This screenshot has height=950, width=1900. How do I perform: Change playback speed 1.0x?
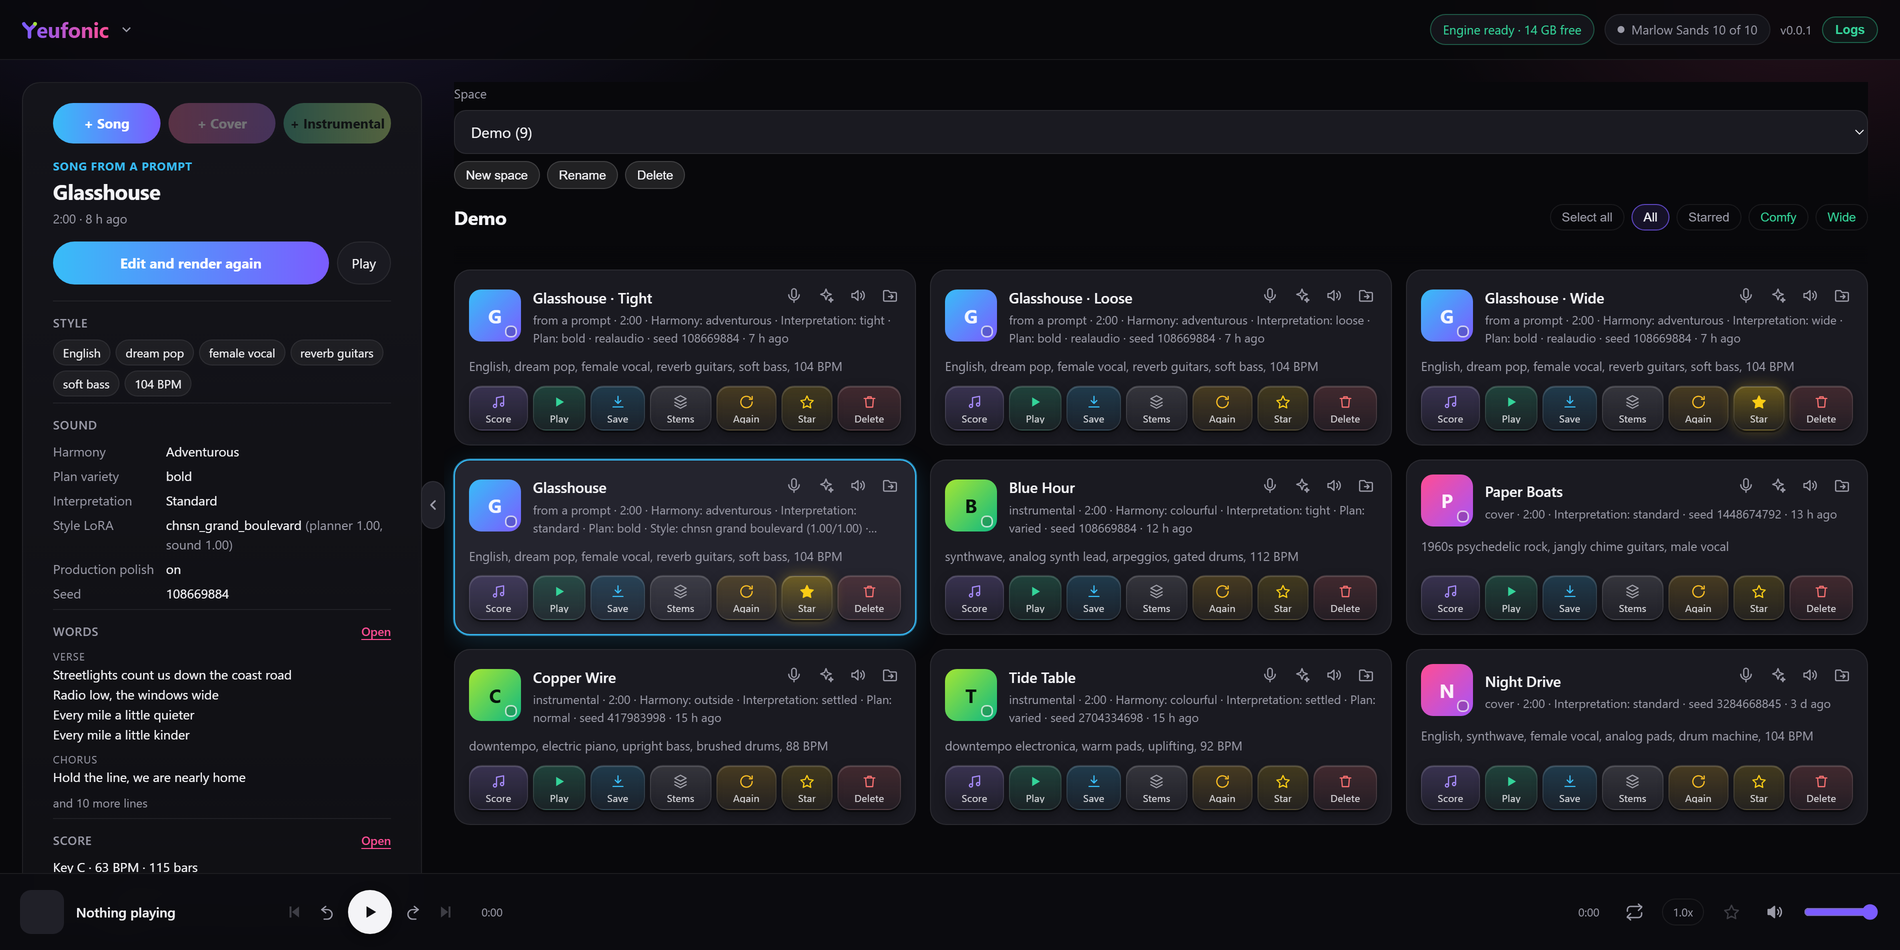[x=1683, y=912]
